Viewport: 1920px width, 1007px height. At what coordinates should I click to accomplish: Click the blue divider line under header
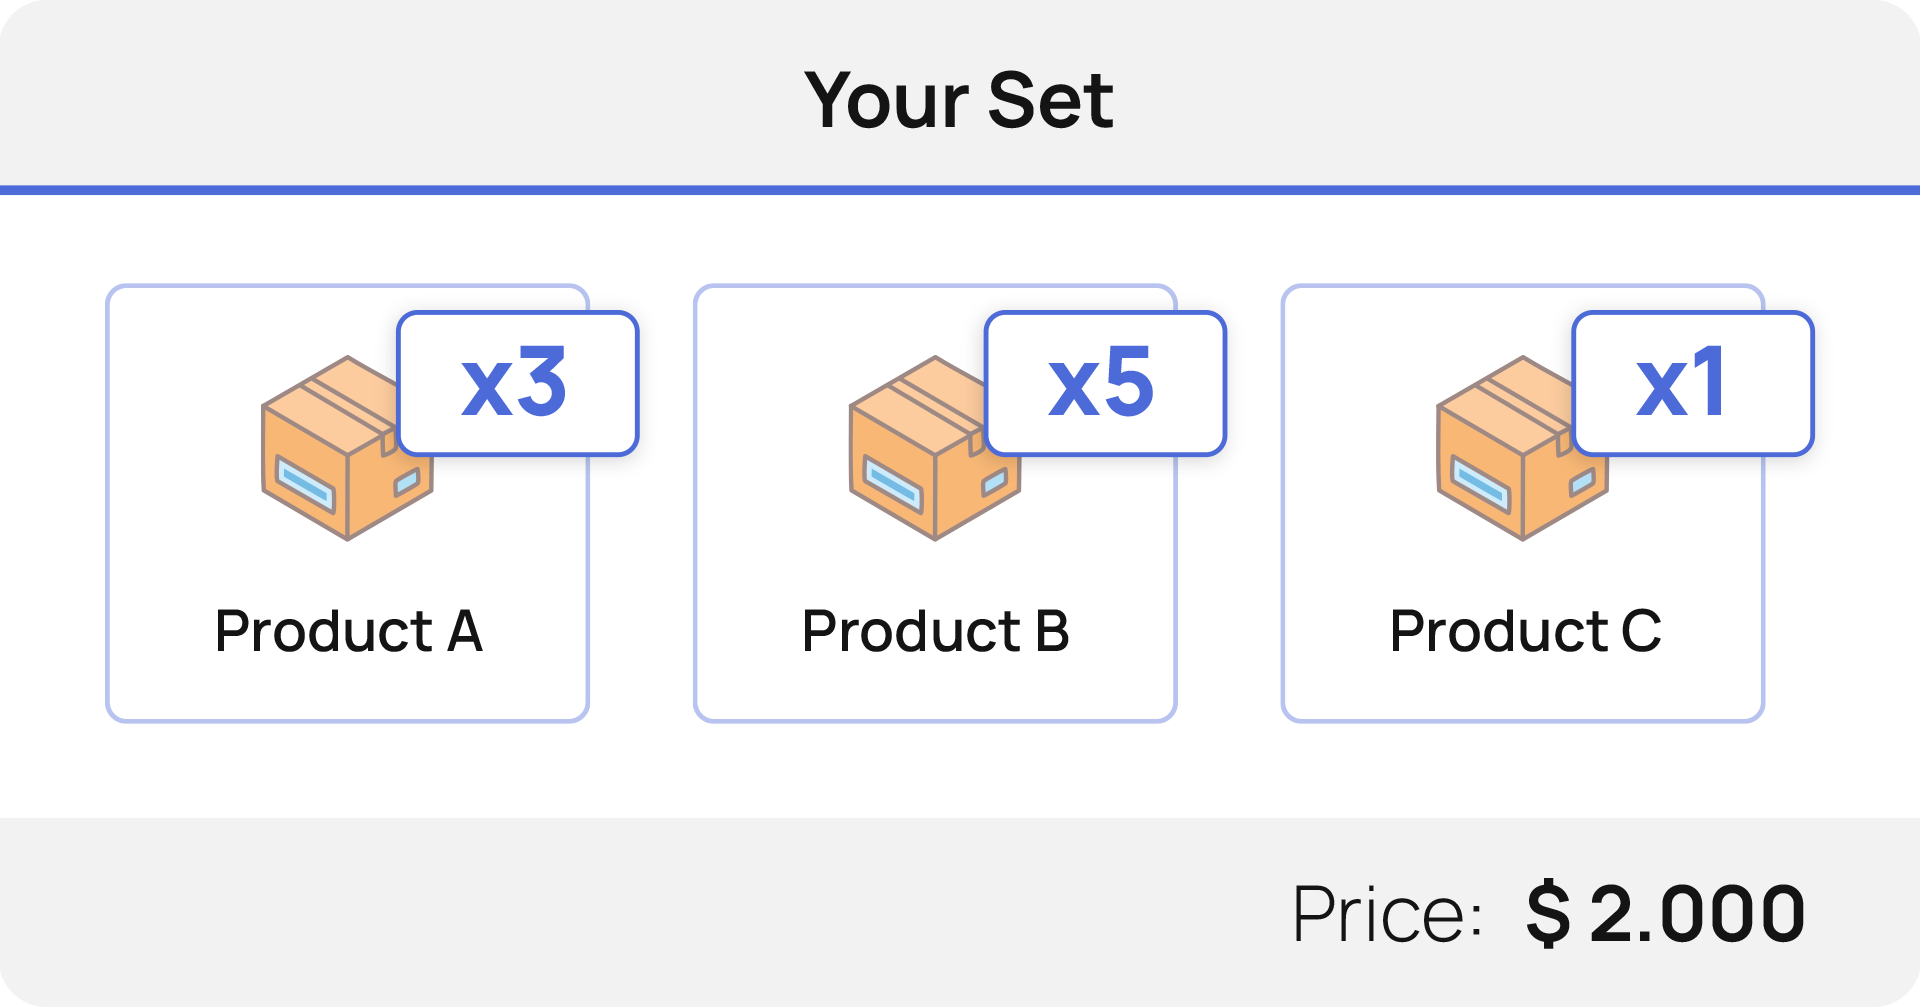960,190
